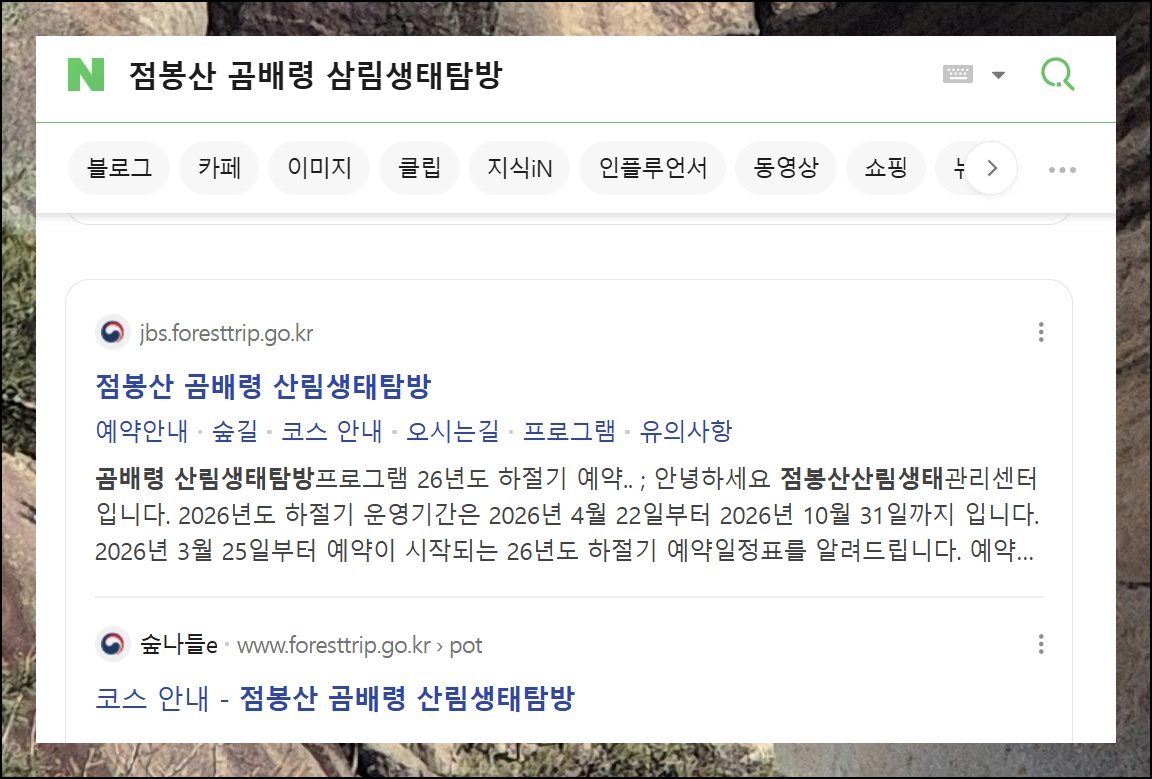
Task: Click the snippet about 26년도 하절기 예약
Action: pos(567,514)
